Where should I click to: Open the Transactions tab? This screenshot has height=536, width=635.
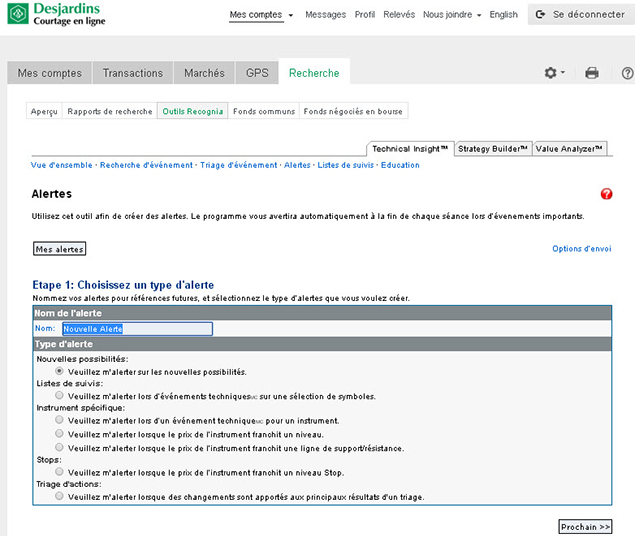pos(133,73)
